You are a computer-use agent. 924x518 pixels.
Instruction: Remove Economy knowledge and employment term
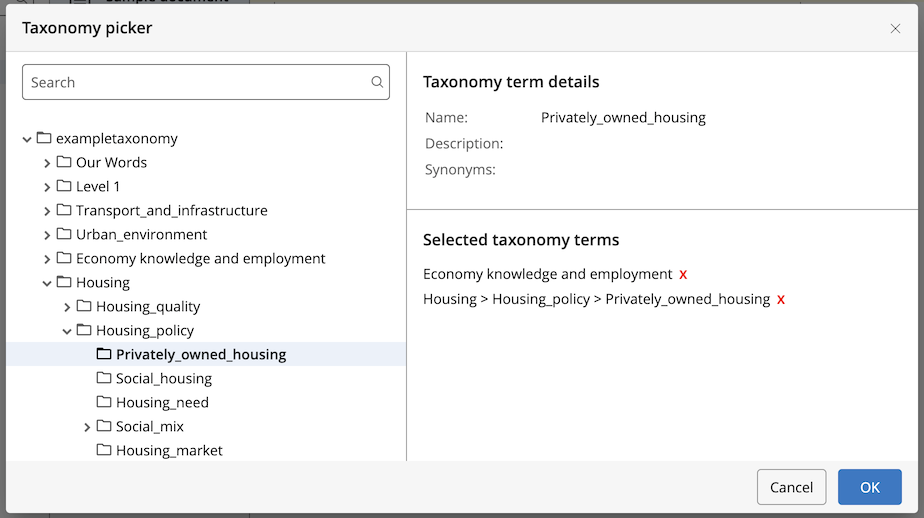(x=683, y=275)
